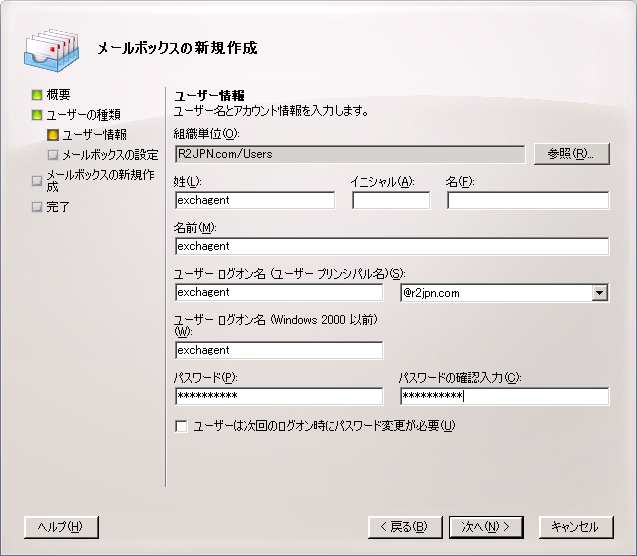
Task: Proceed with the 次へ(N) button
Action: (486, 527)
